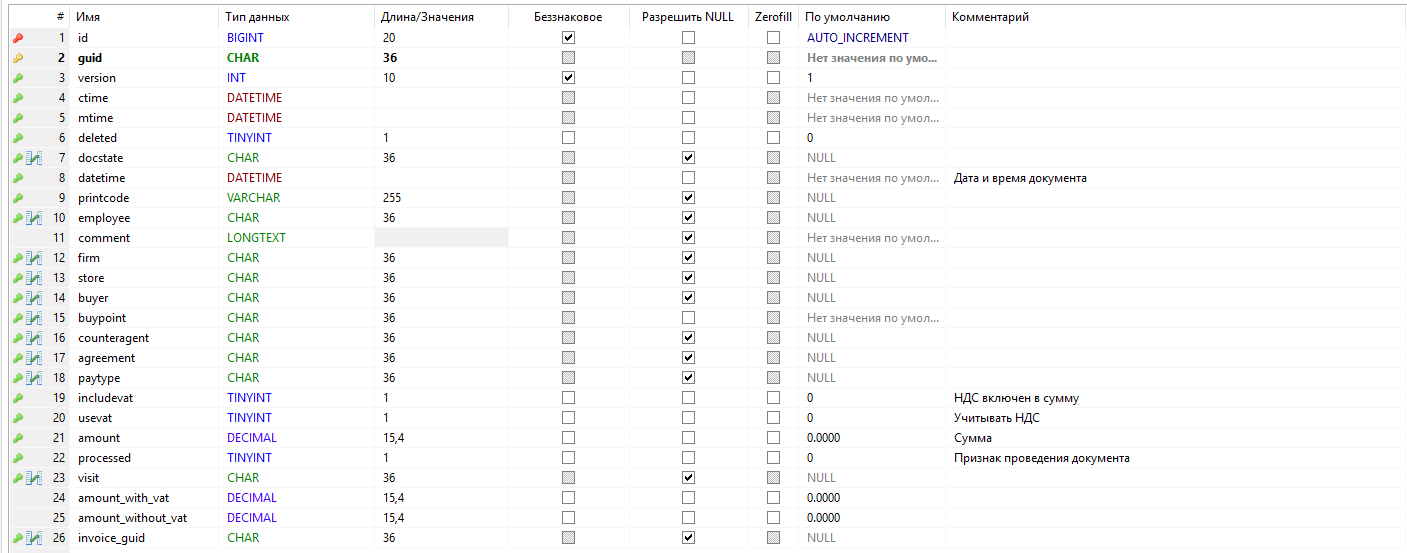Click the length value field for version
Viewport: 1407px width, 553px height.
(440, 78)
